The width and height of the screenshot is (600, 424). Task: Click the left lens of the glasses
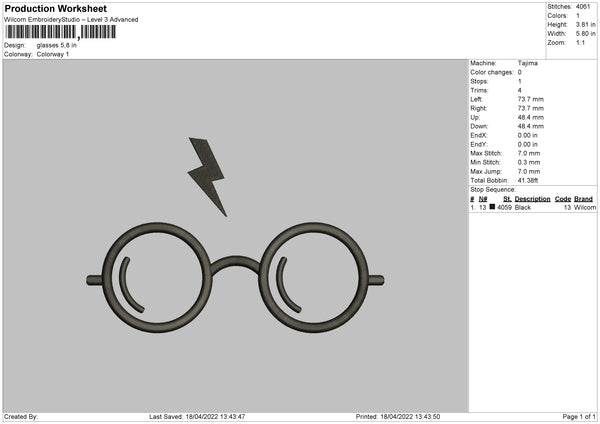point(157,277)
